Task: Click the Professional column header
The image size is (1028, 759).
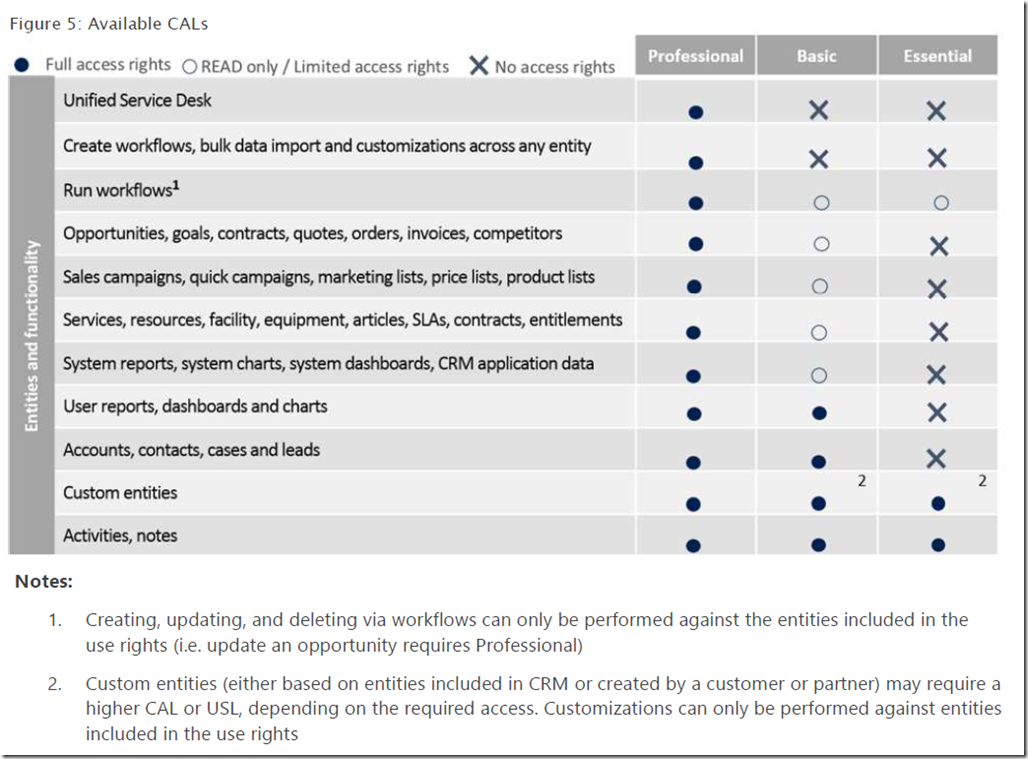Action: point(695,56)
